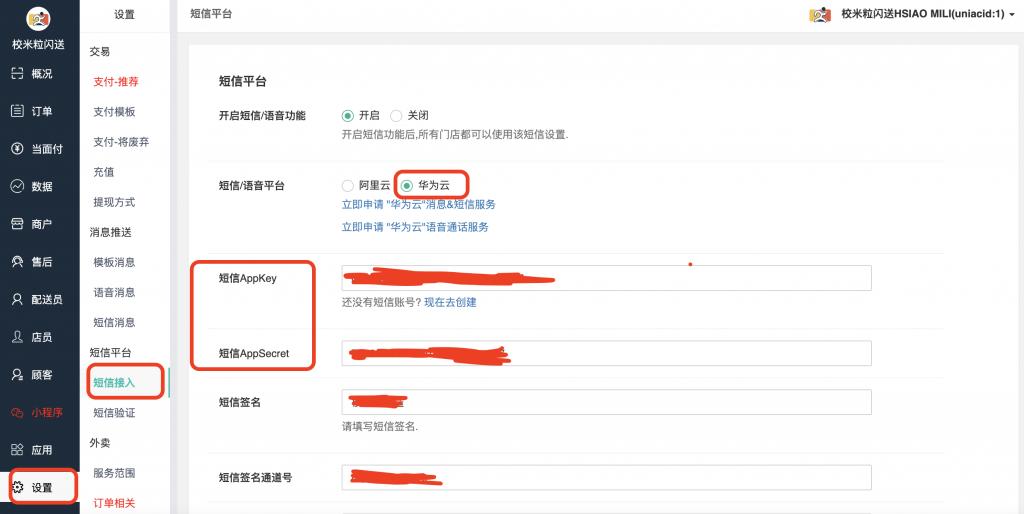
Task: Focus the 短信AppKey input field
Action: [x=607, y=278]
